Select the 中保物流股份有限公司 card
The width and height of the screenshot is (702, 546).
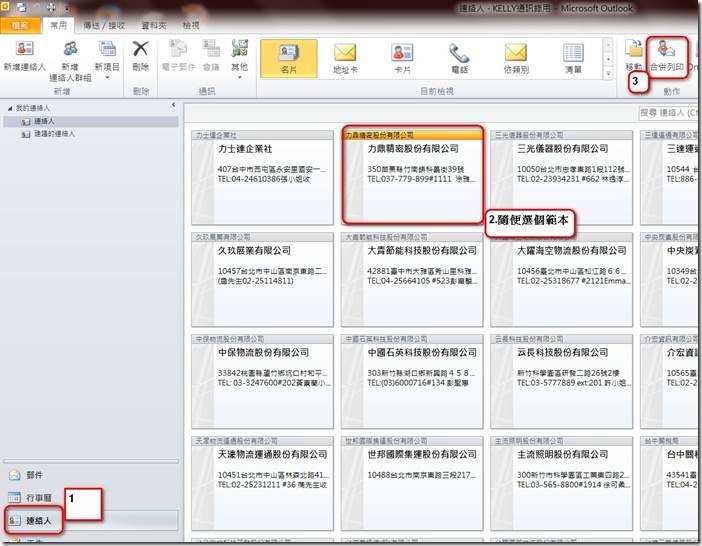coord(262,382)
